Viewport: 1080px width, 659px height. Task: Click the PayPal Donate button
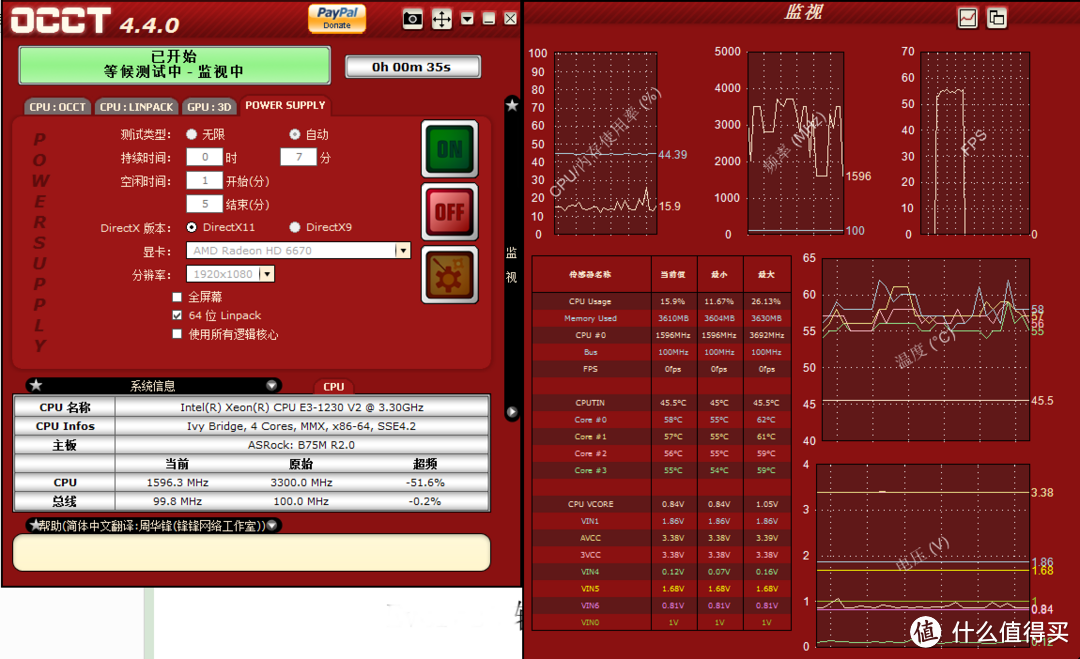pos(337,18)
